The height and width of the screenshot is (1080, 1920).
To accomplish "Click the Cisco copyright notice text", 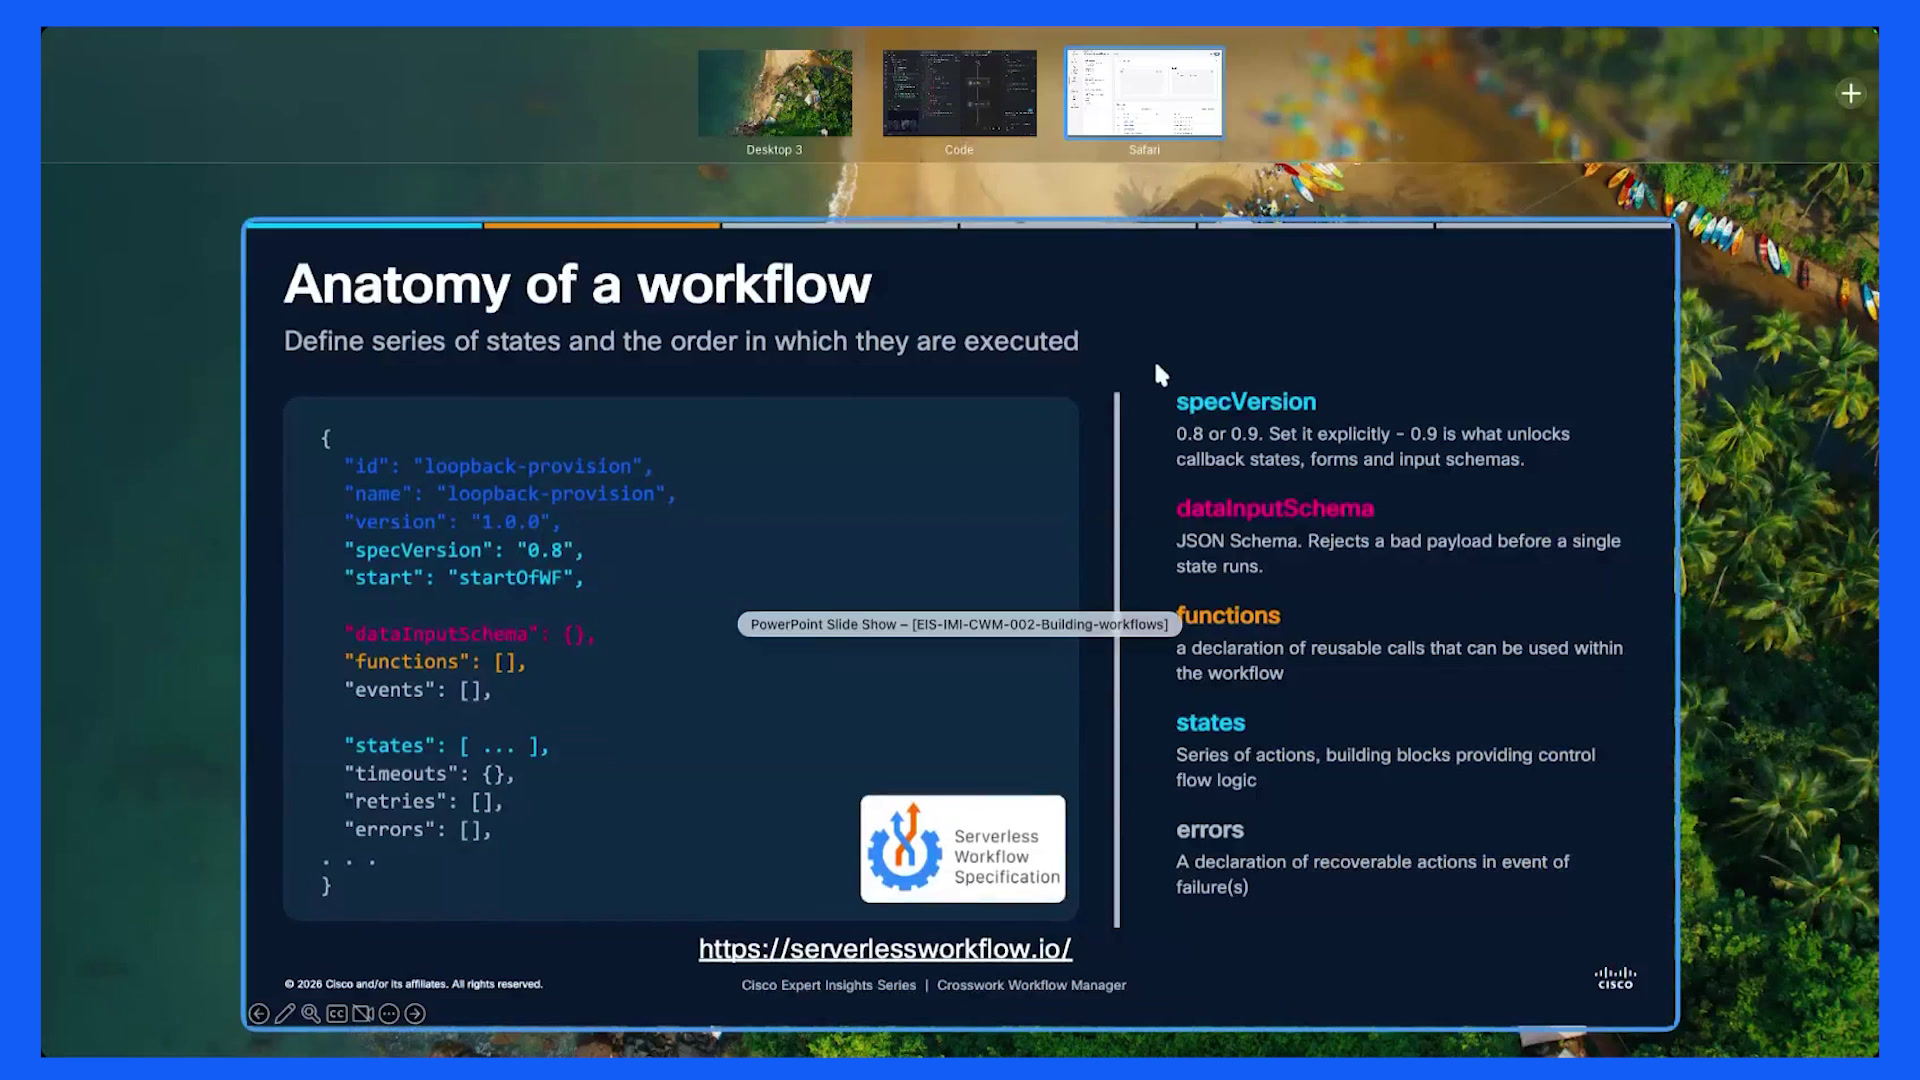I will point(414,984).
